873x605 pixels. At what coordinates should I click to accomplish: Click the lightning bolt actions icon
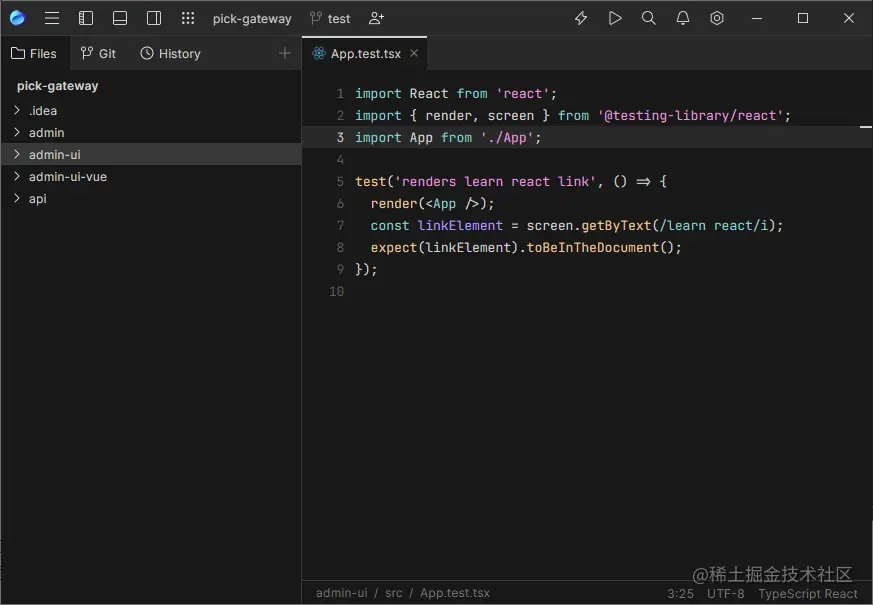click(x=581, y=18)
